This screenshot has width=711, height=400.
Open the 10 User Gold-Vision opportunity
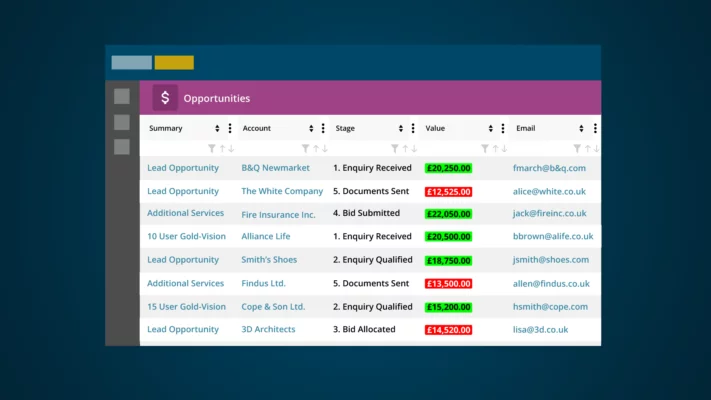click(x=186, y=236)
